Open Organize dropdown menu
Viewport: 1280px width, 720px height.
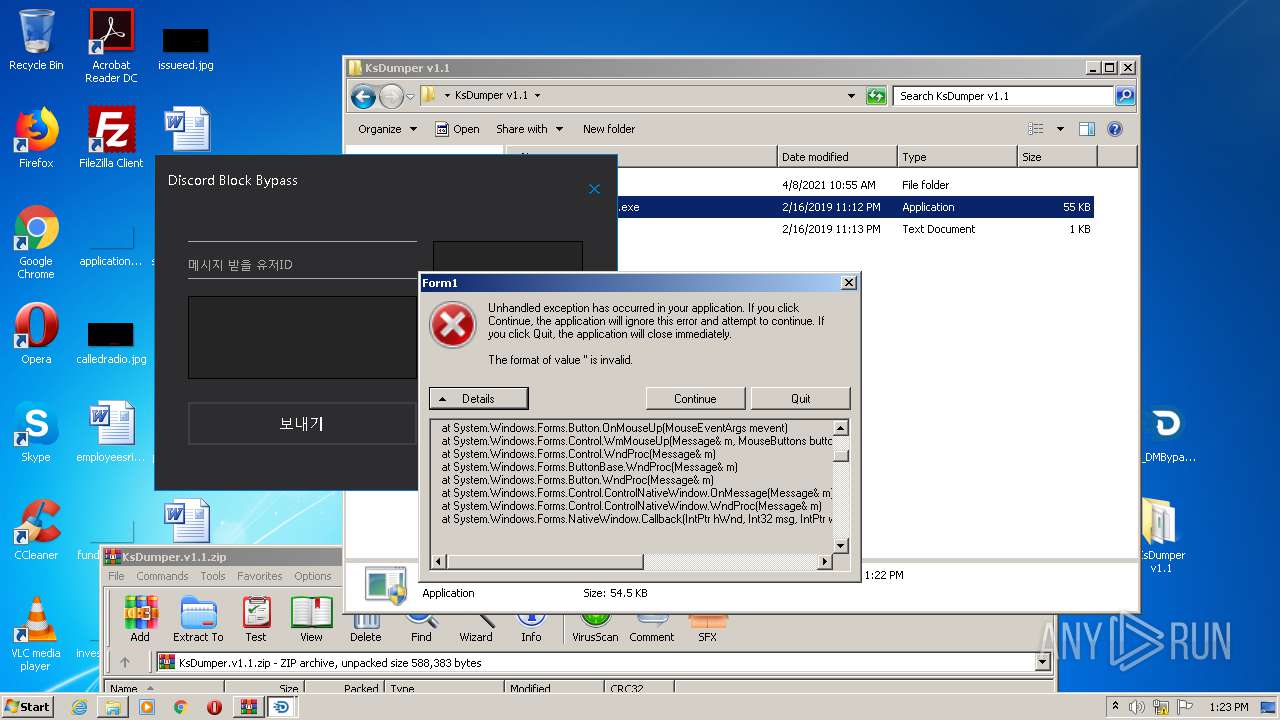pos(387,129)
